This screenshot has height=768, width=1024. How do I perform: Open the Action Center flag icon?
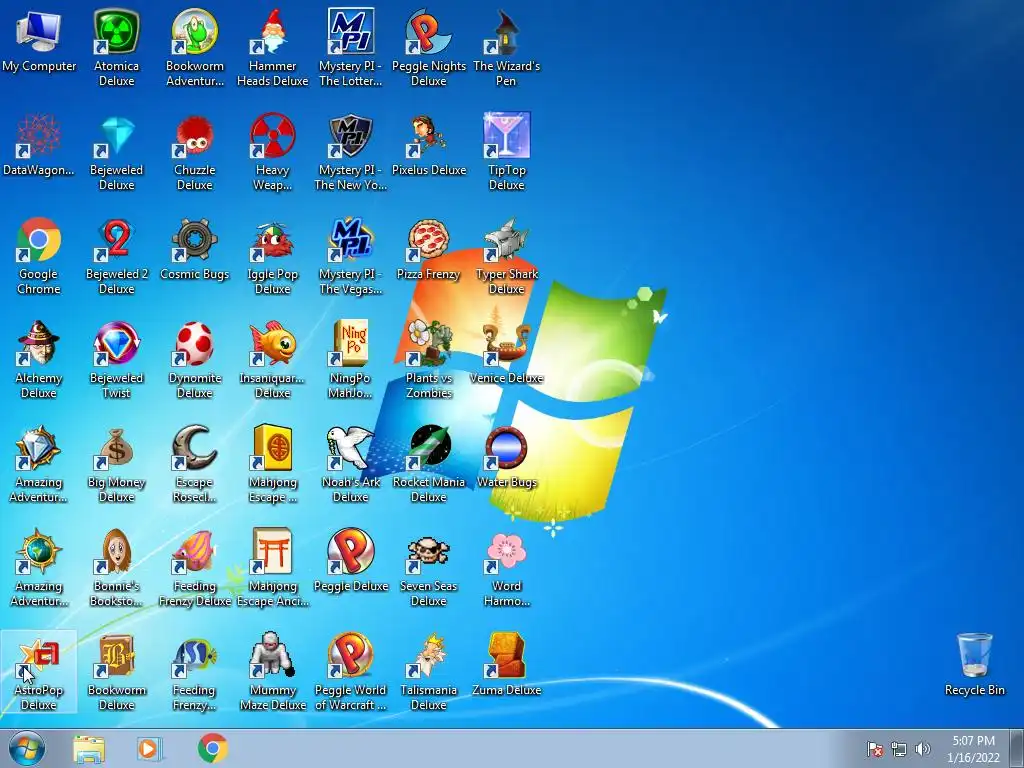click(x=875, y=749)
